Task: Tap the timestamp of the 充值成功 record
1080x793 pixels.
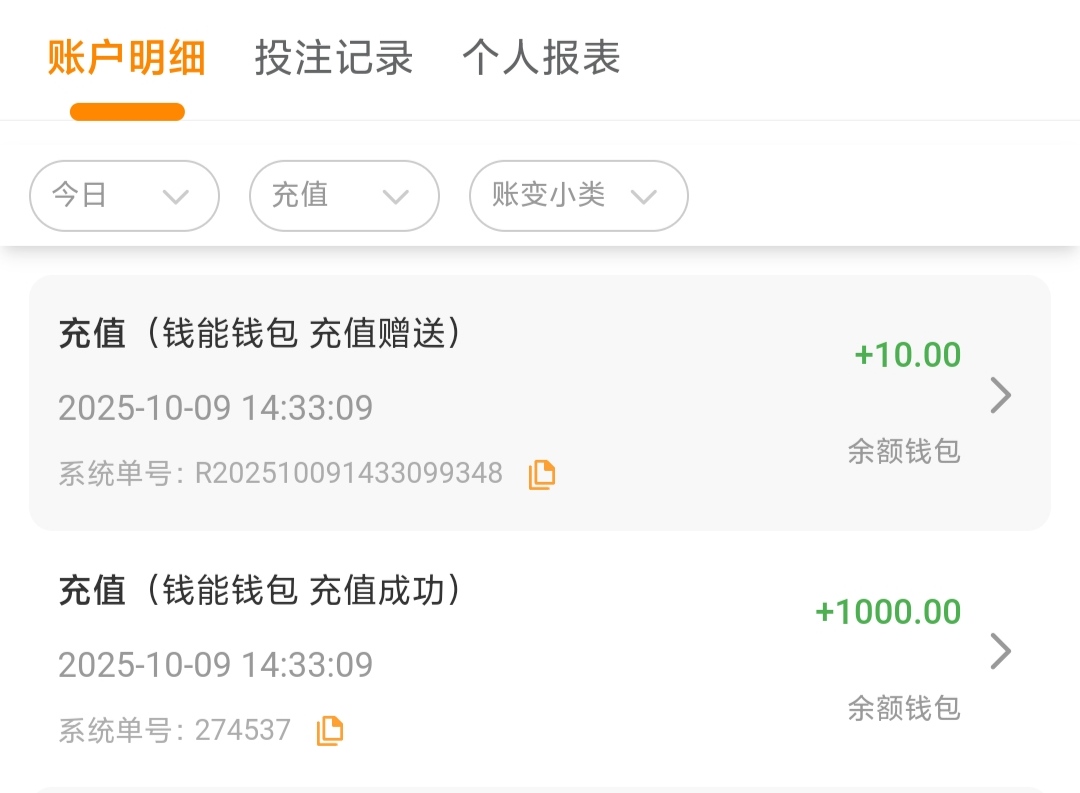Action: tap(215, 665)
